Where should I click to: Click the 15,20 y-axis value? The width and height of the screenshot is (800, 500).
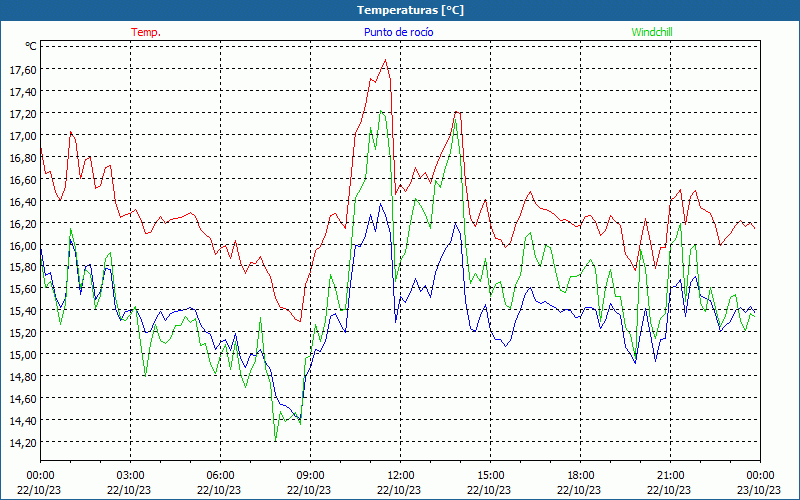(x=23, y=333)
